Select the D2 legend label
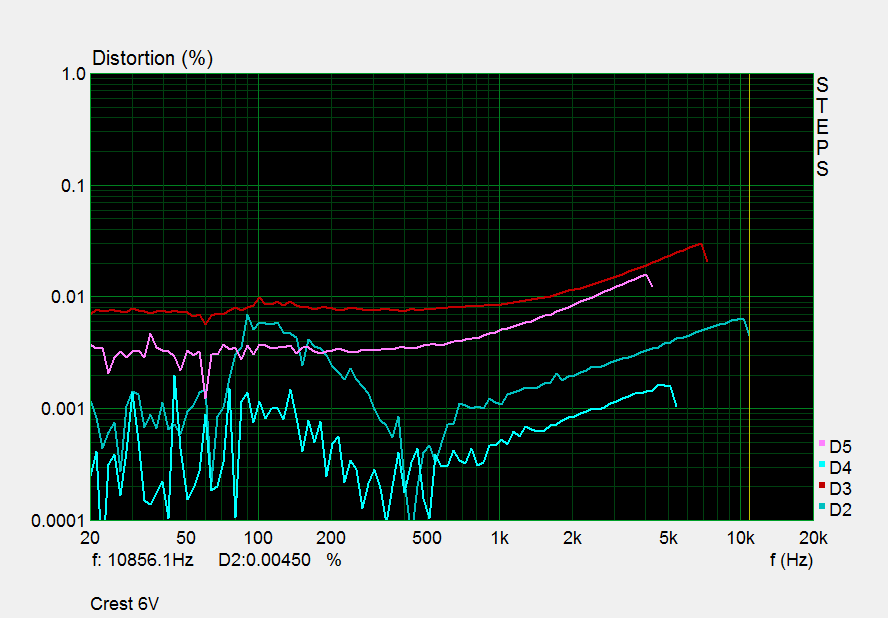The image size is (888, 618). [840, 510]
